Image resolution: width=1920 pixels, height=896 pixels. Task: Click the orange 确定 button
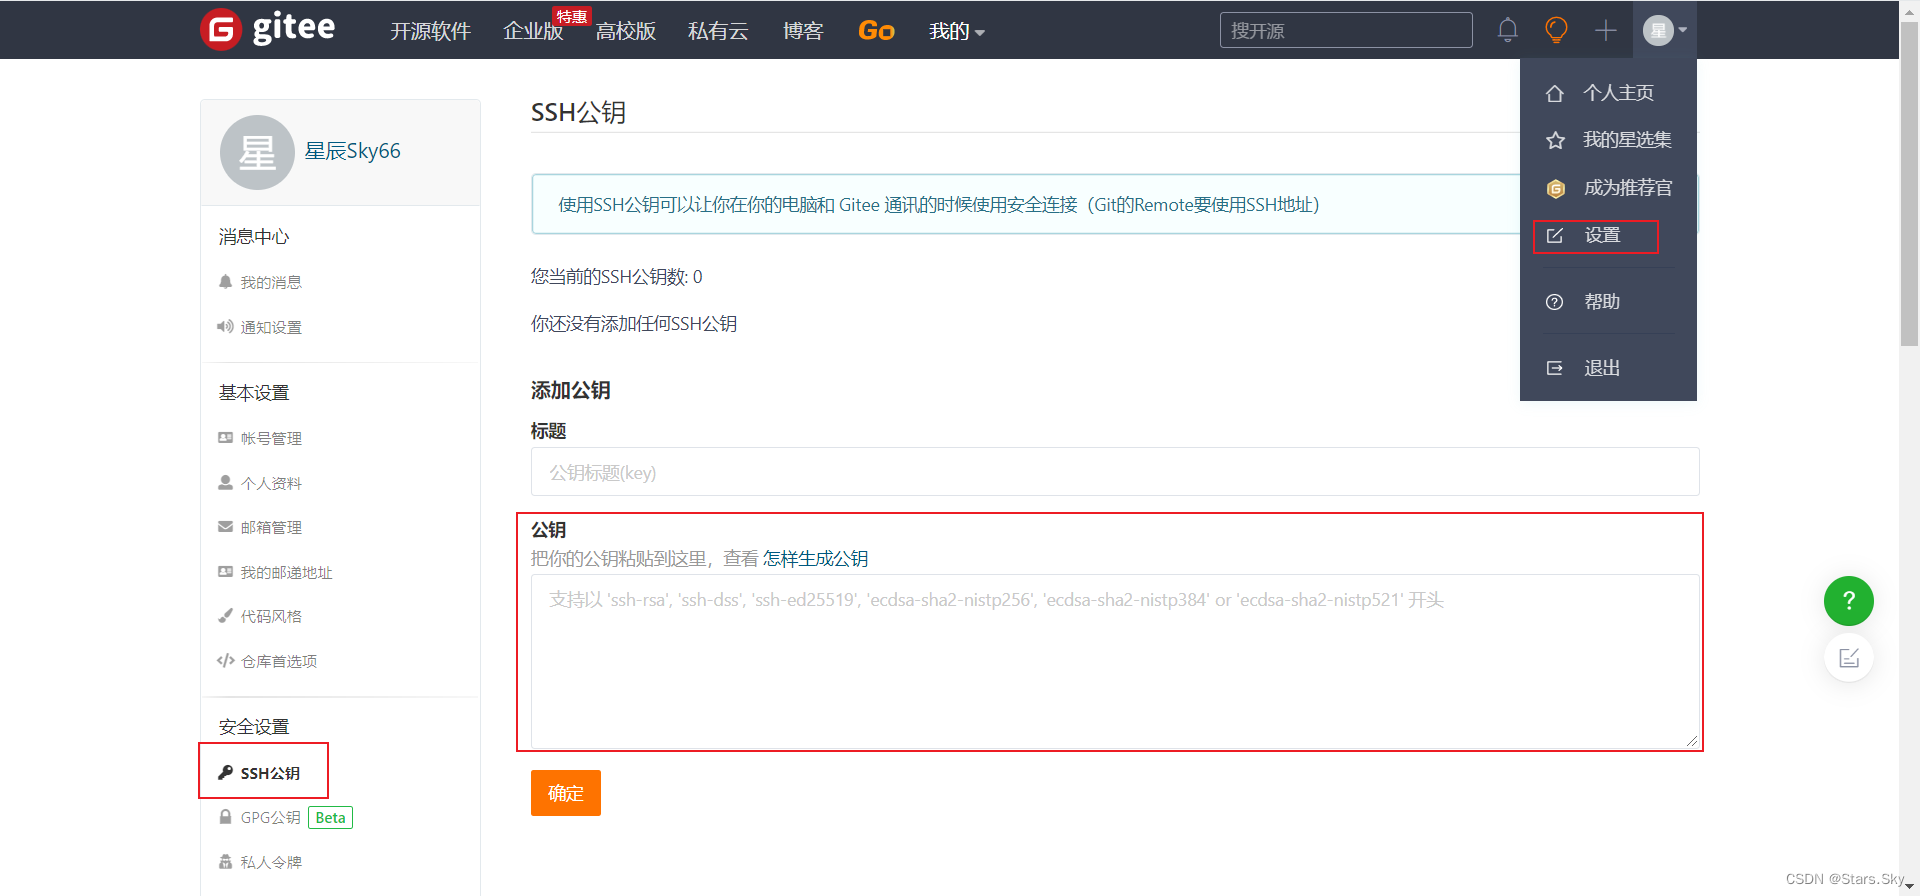click(x=566, y=793)
